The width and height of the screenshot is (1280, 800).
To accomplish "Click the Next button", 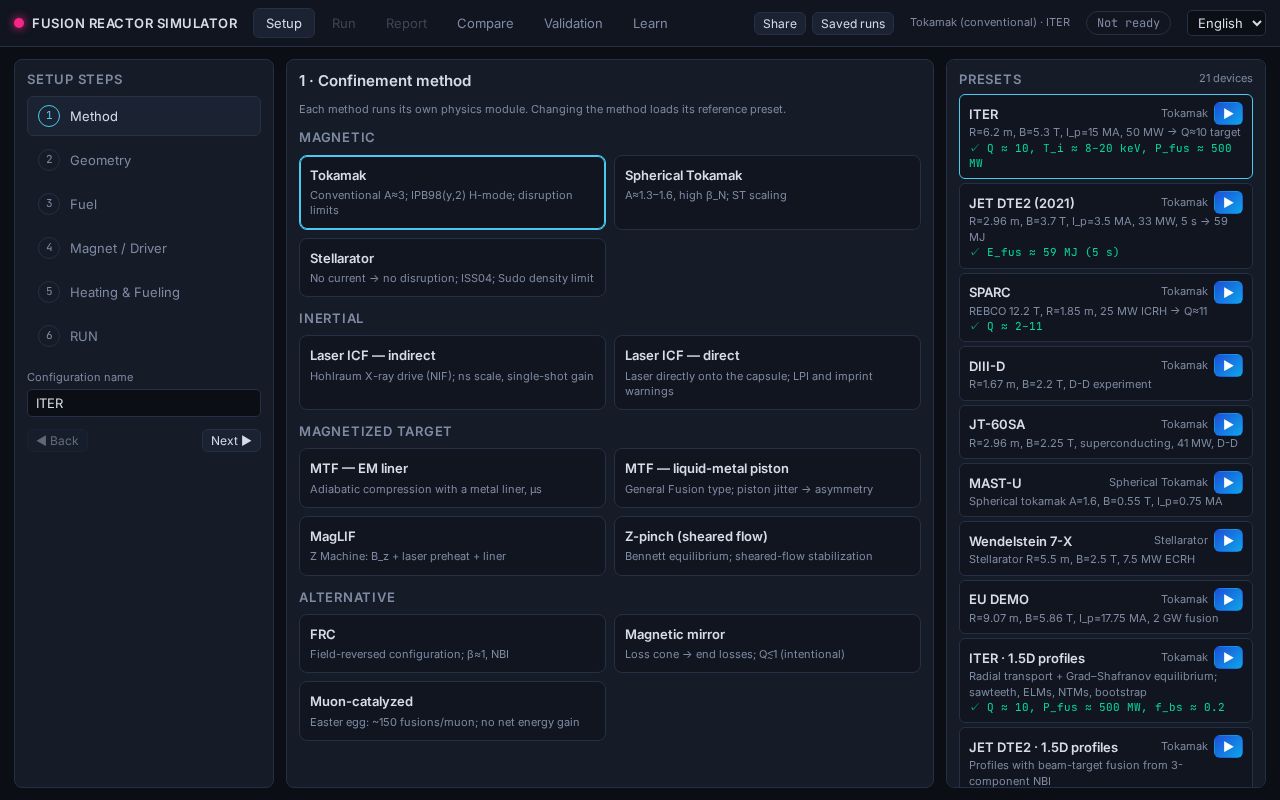I will pos(231,440).
